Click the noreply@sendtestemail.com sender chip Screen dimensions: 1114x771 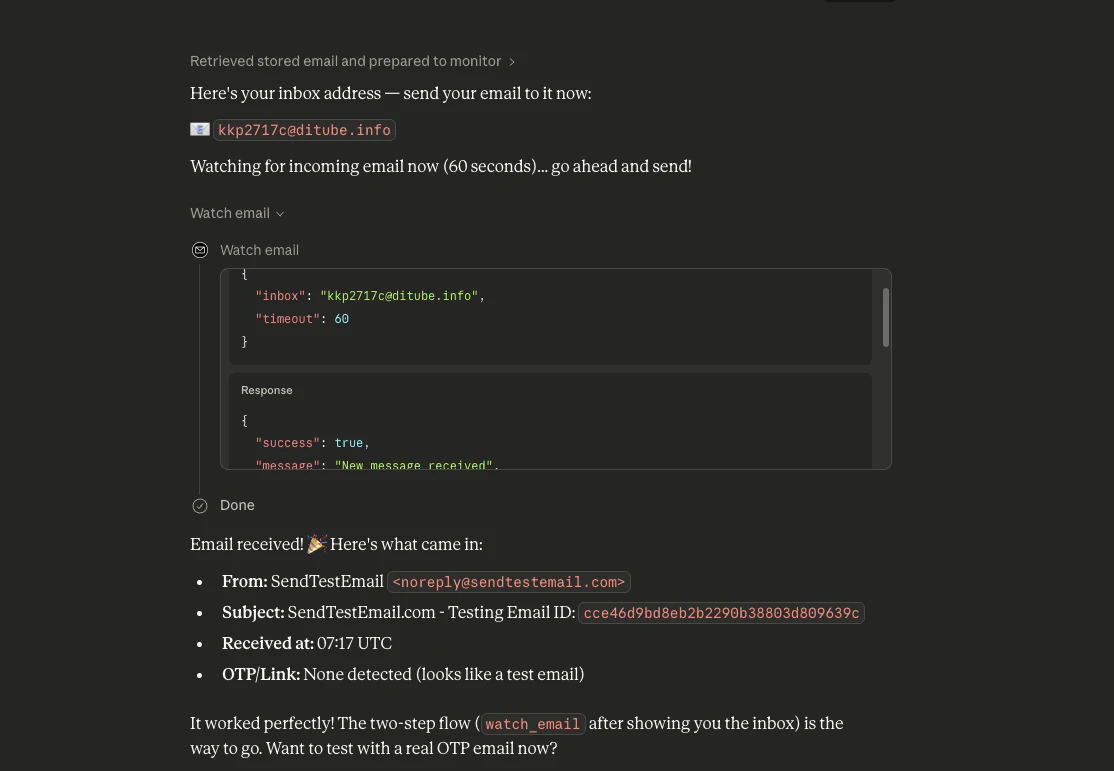click(508, 582)
